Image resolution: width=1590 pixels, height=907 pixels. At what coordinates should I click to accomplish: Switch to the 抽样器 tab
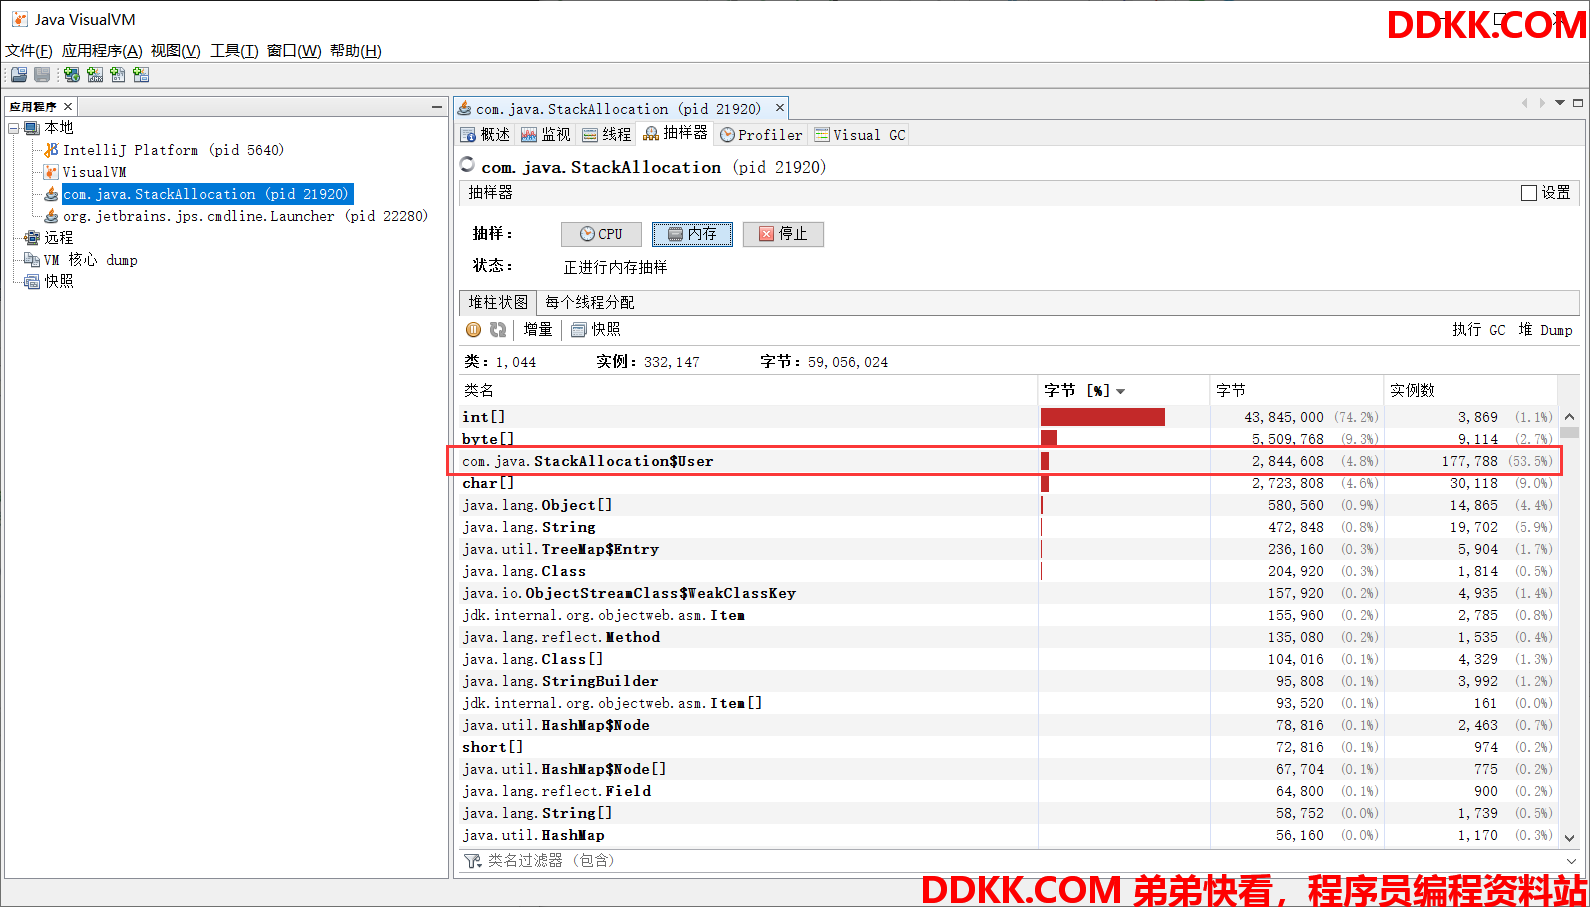[x=675, y=134]
